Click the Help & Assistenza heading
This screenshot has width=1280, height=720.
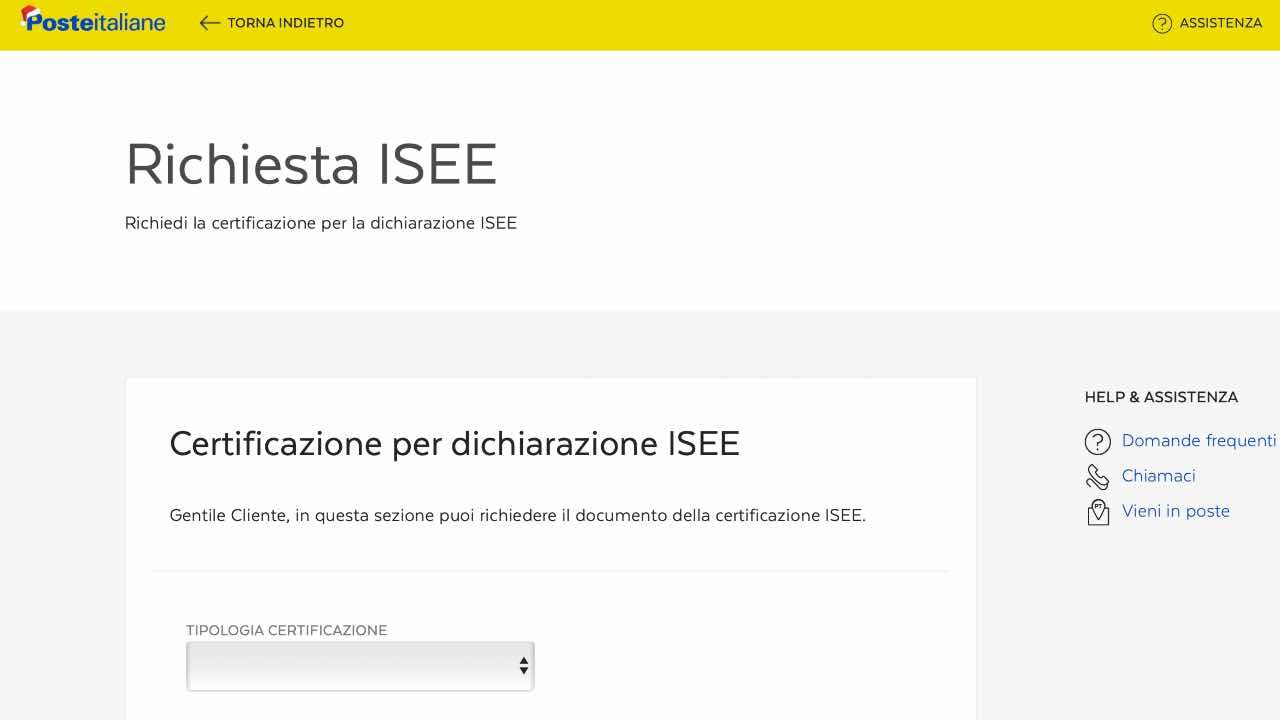[1160, 397]
